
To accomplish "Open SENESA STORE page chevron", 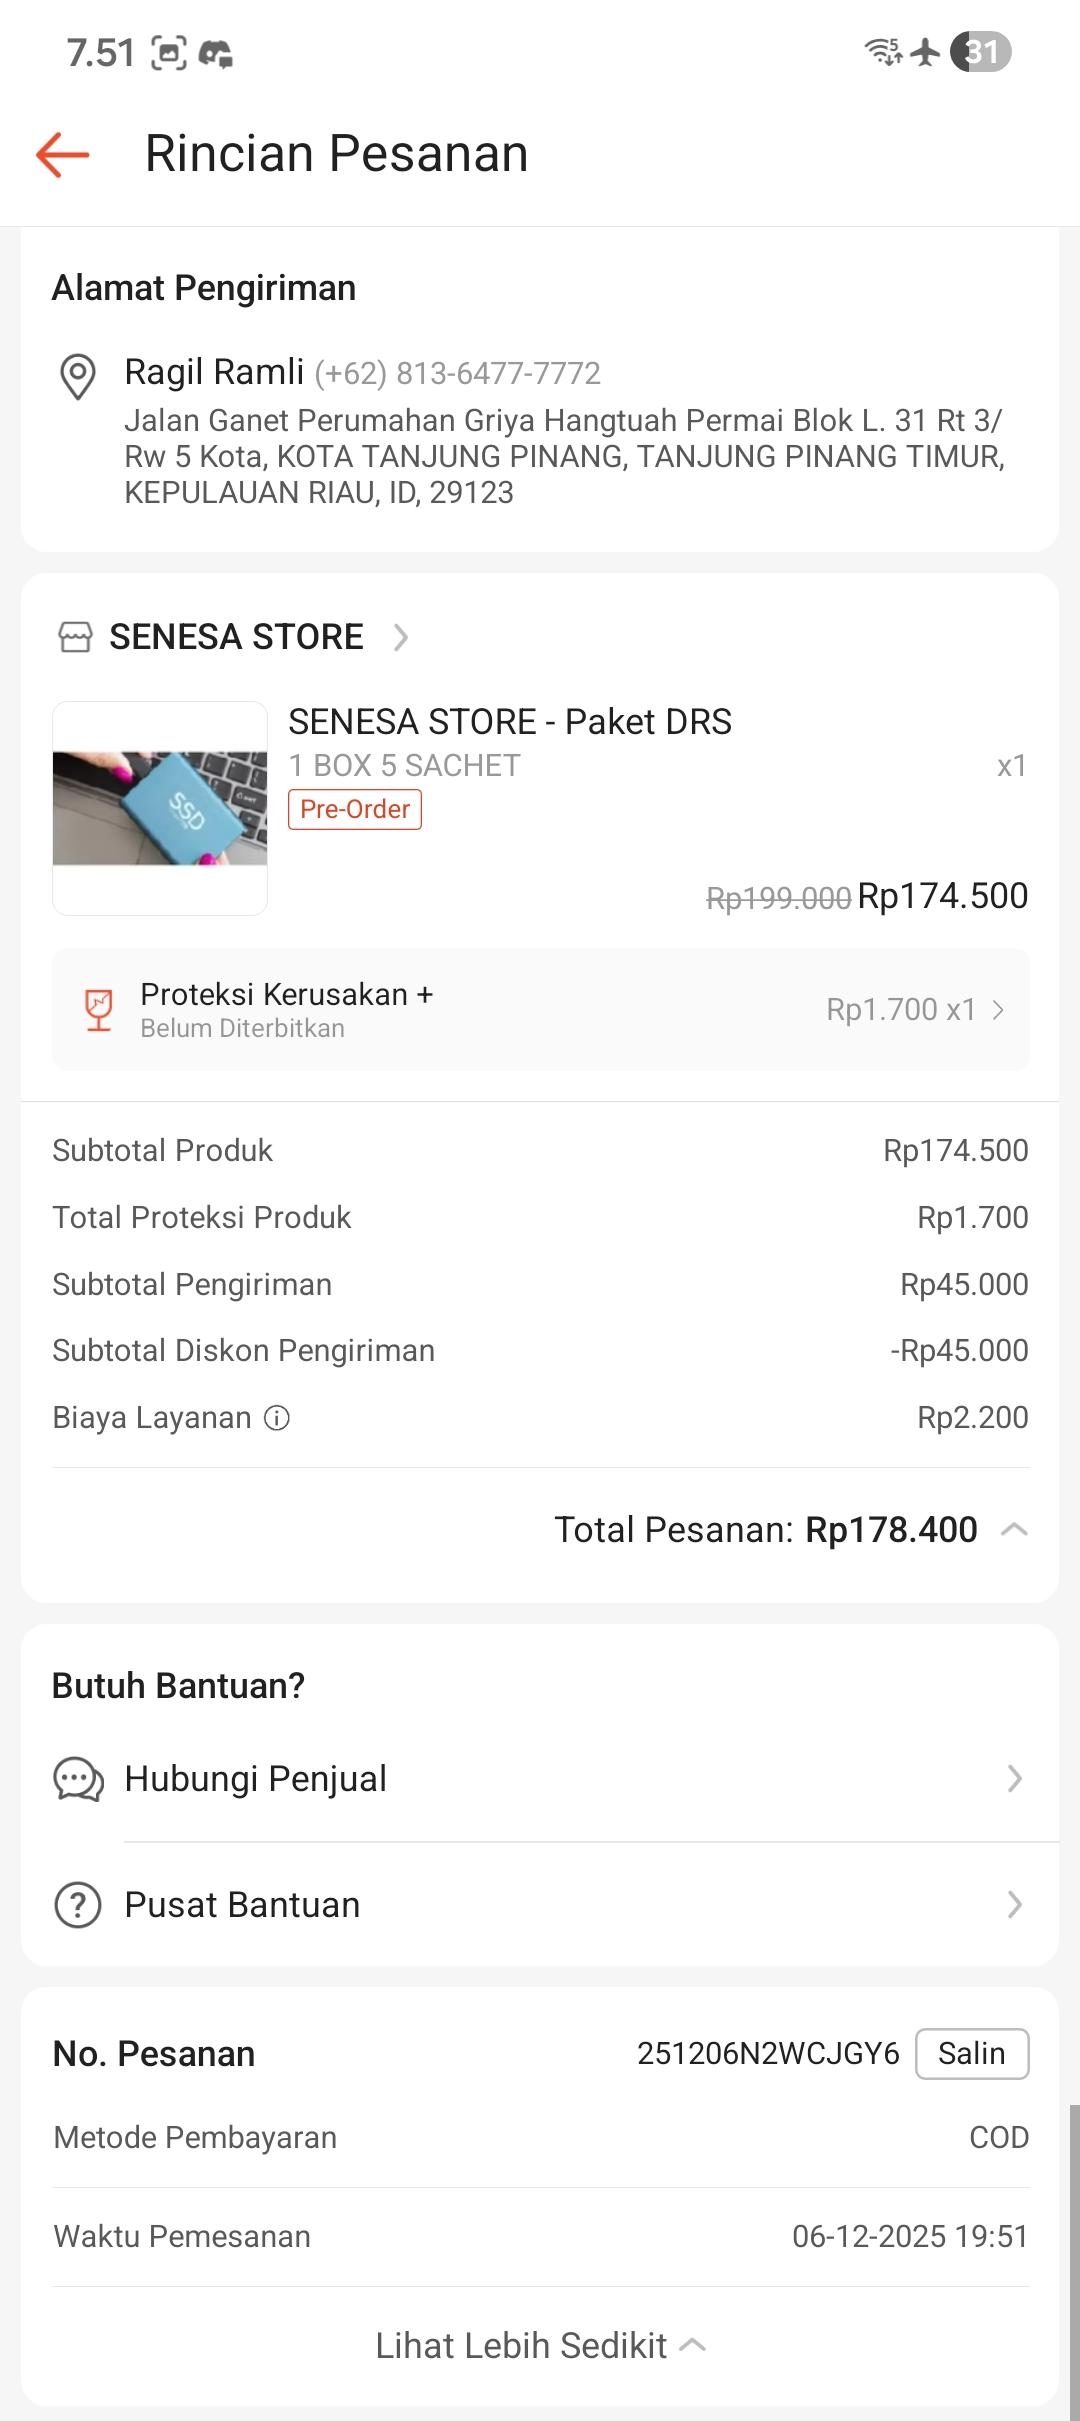I will (x=401, y=637).
